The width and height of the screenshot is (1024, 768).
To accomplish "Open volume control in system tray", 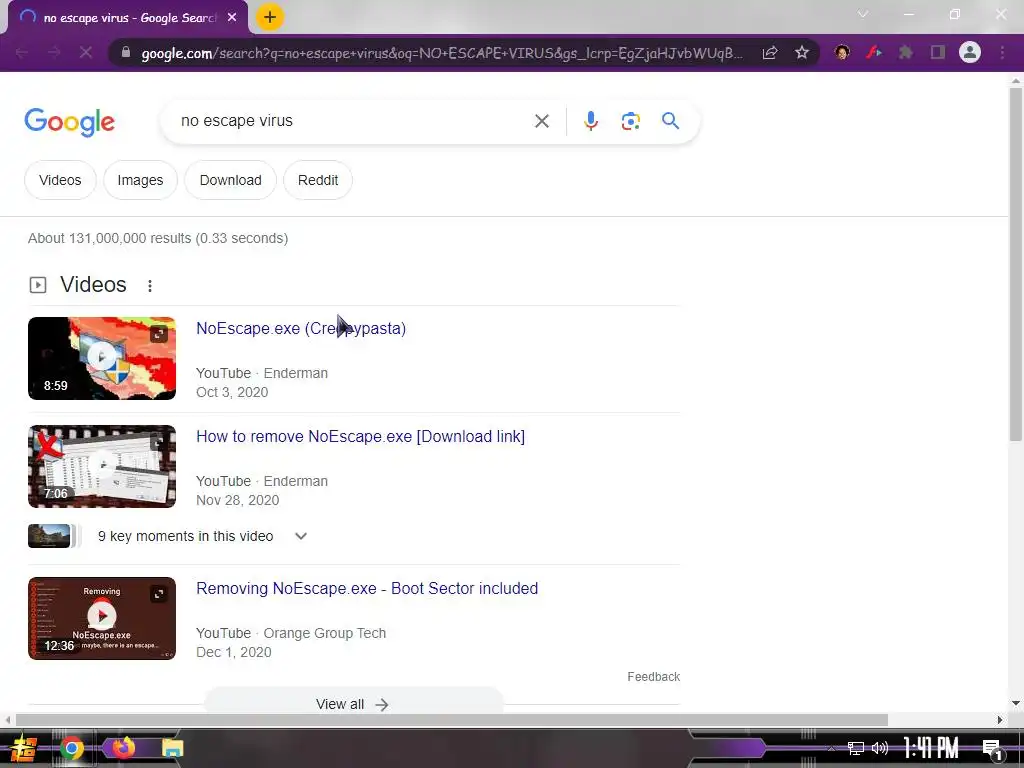I will click(880, 748).
